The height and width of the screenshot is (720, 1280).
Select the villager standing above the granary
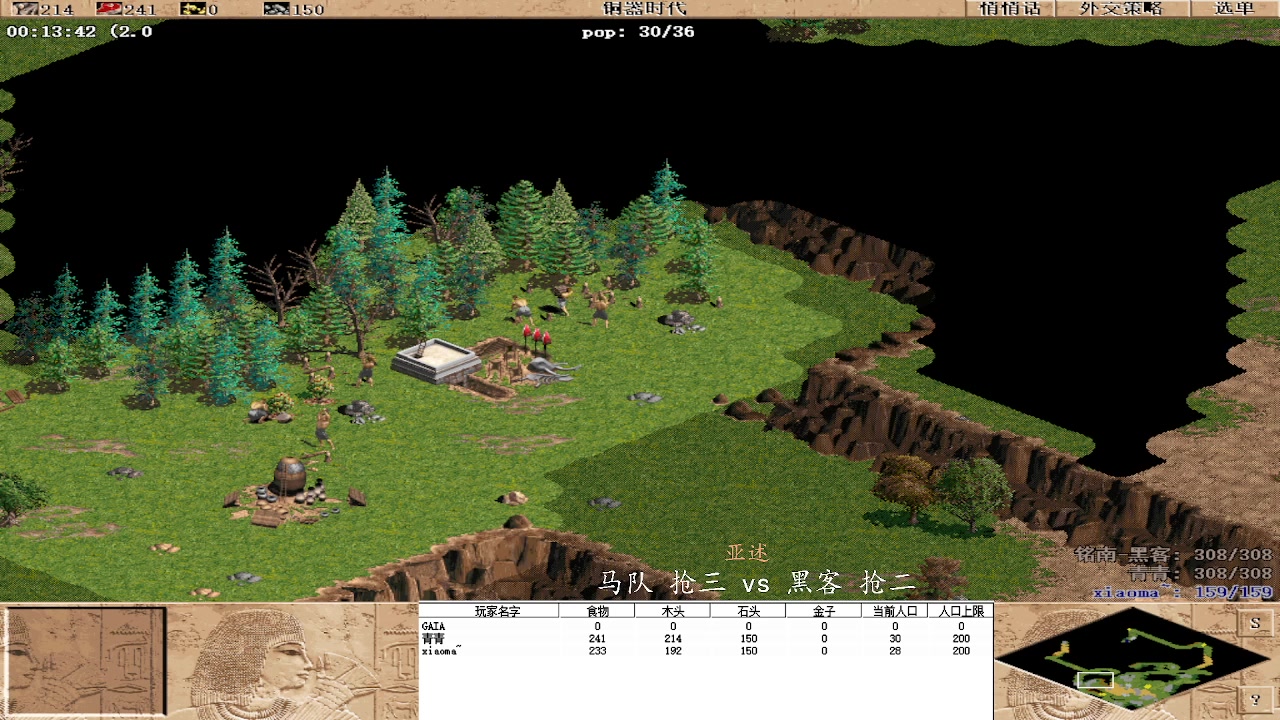tap(322, 428)
